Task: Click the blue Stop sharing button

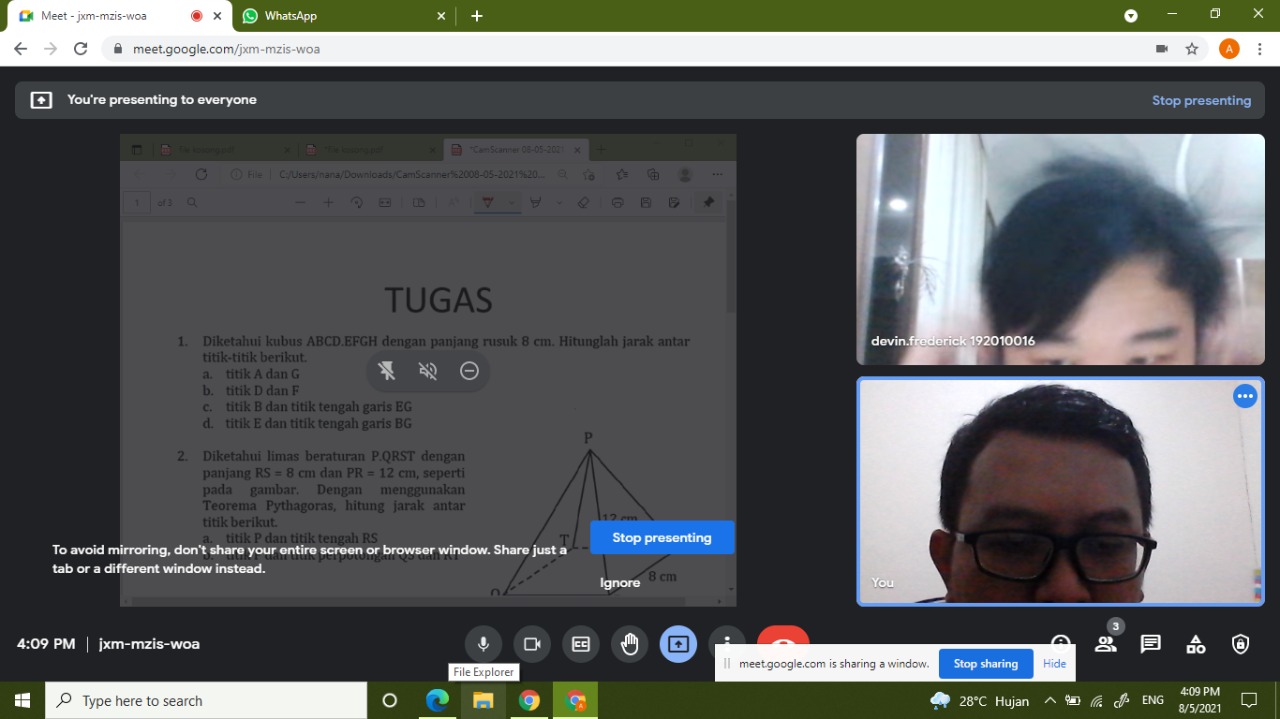Action: (985, 663)
